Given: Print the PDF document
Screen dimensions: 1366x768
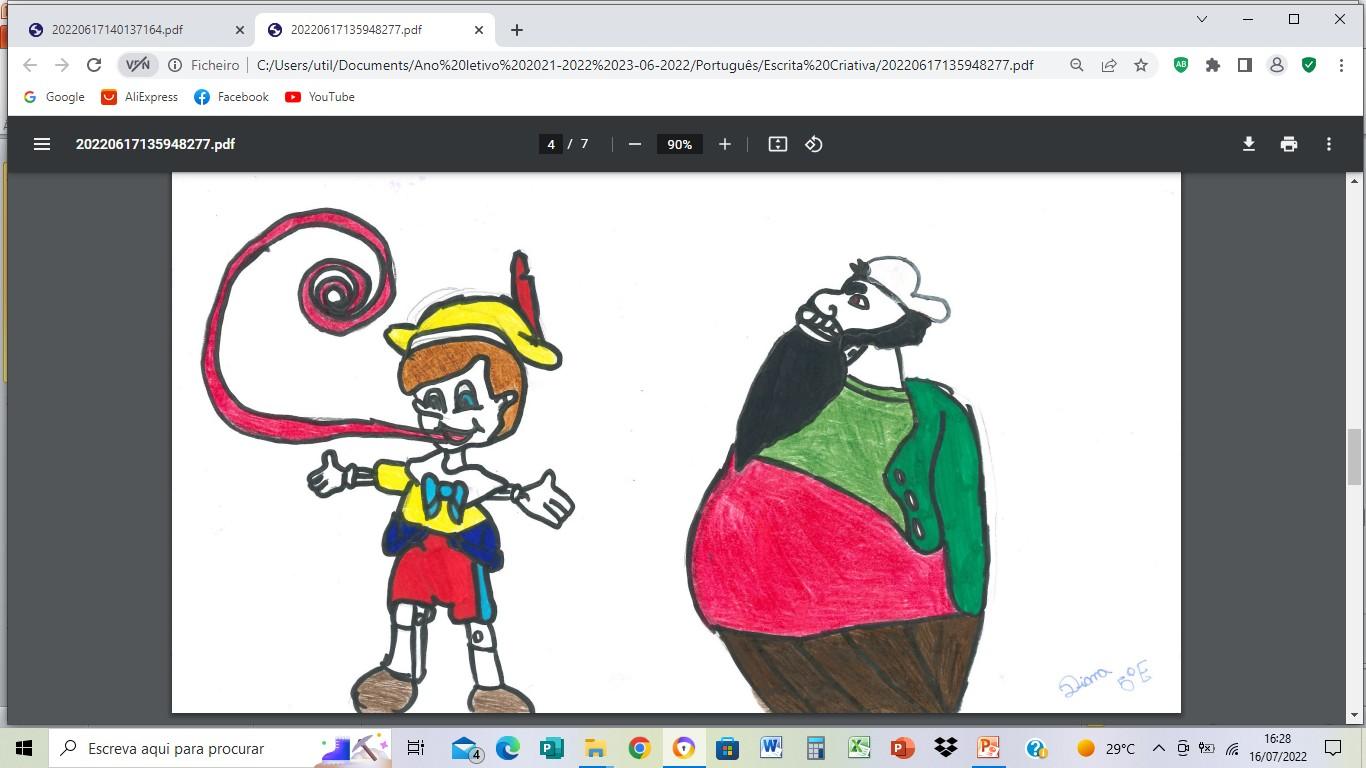Looking at the screenshot, I should 1289,144.
